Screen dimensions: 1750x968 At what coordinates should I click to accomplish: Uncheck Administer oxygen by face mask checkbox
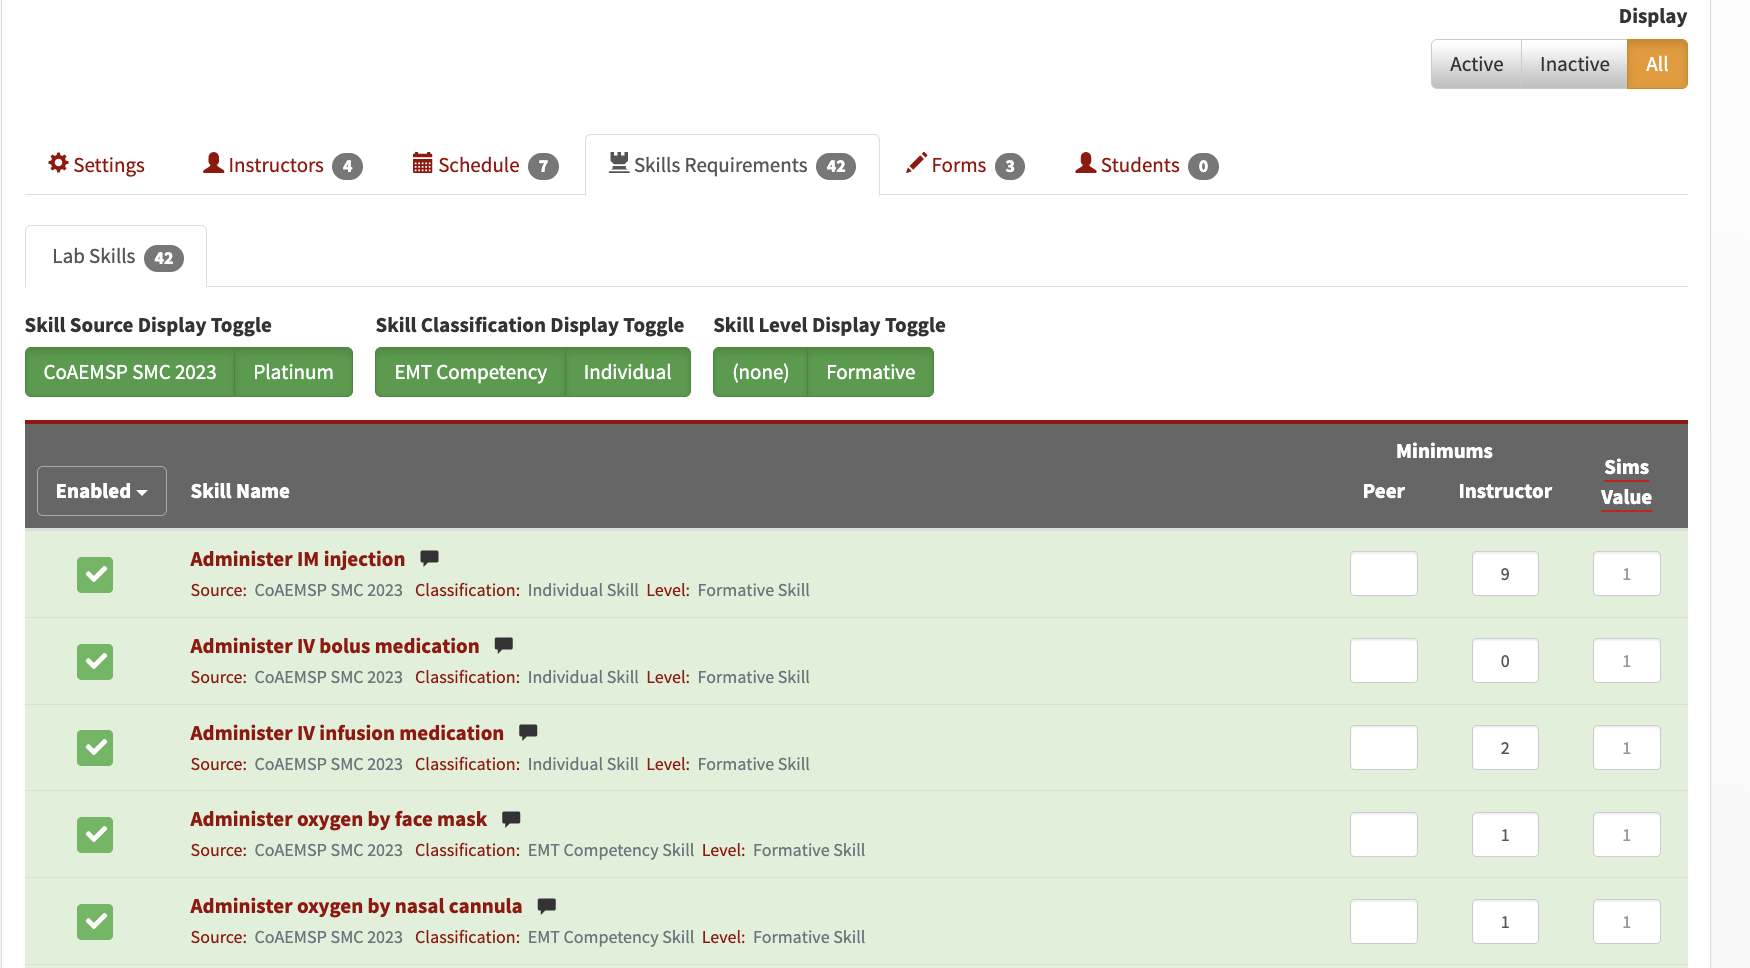(95, 834)
